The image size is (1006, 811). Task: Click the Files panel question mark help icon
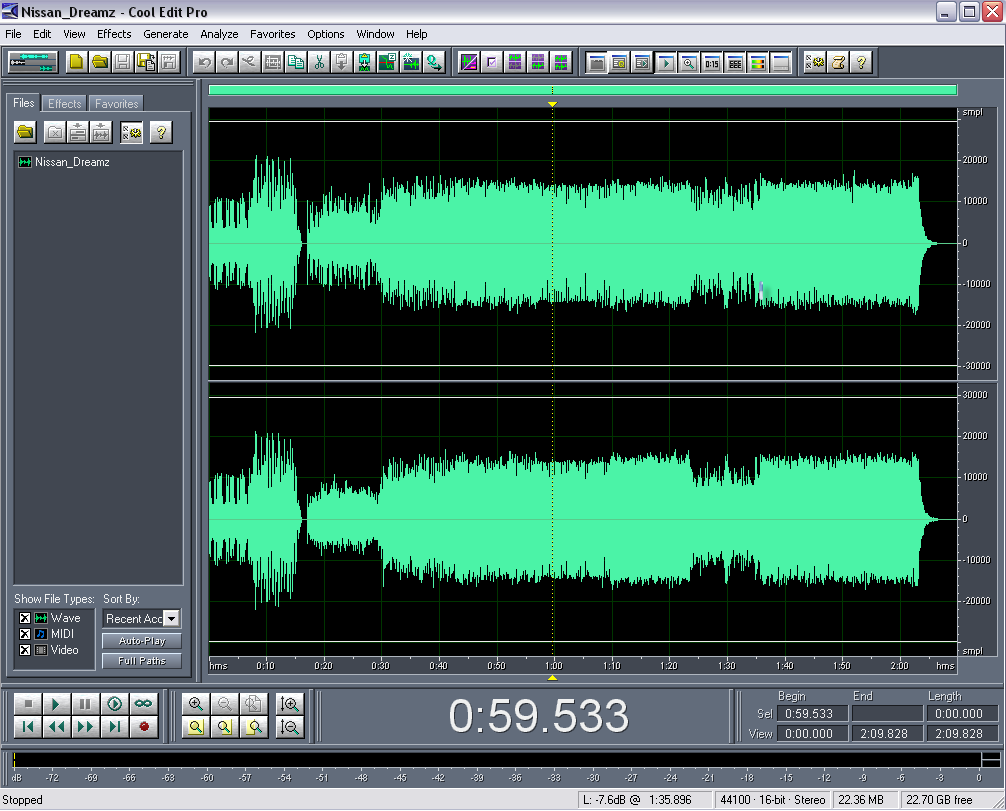tap(161, 132)
